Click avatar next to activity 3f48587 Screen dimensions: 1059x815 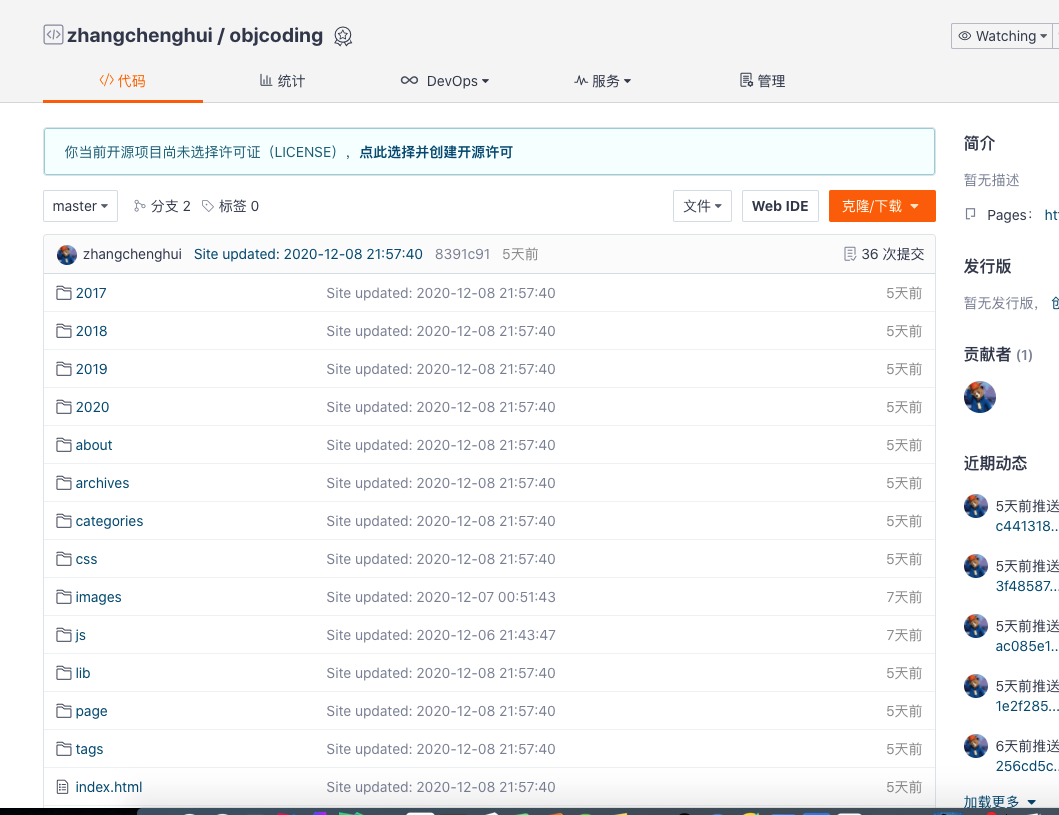(x=975, y=566)
